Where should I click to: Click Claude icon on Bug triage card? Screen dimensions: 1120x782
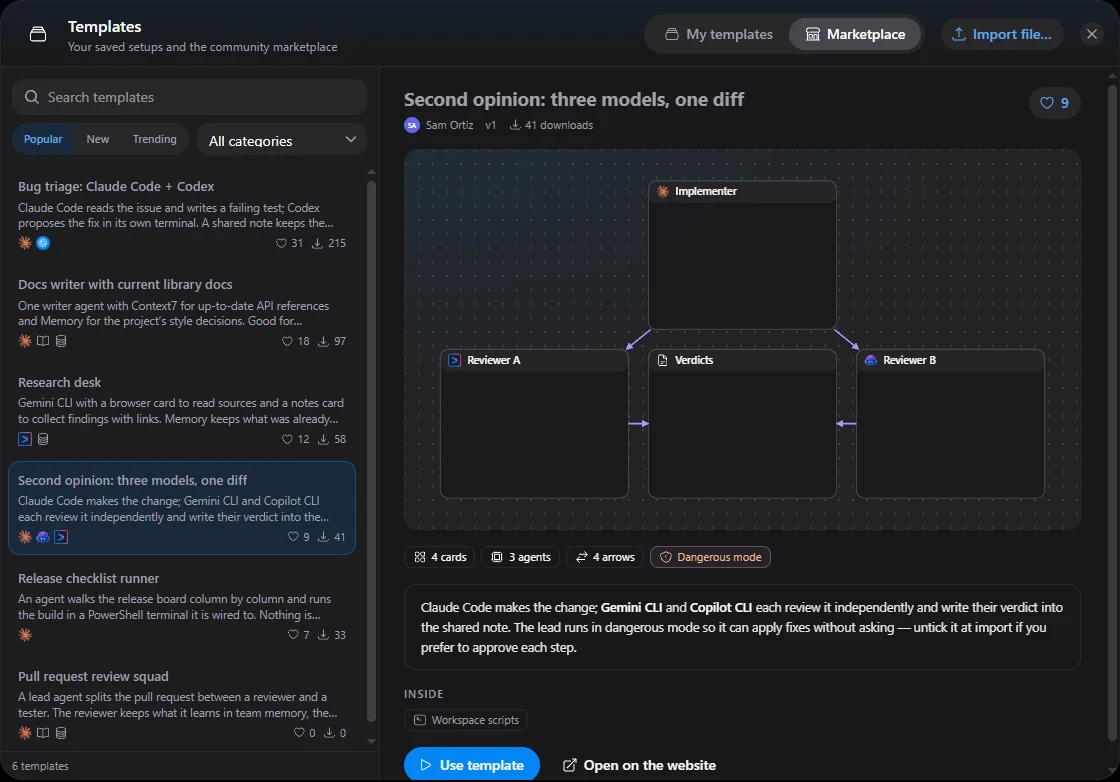(25, 243)
